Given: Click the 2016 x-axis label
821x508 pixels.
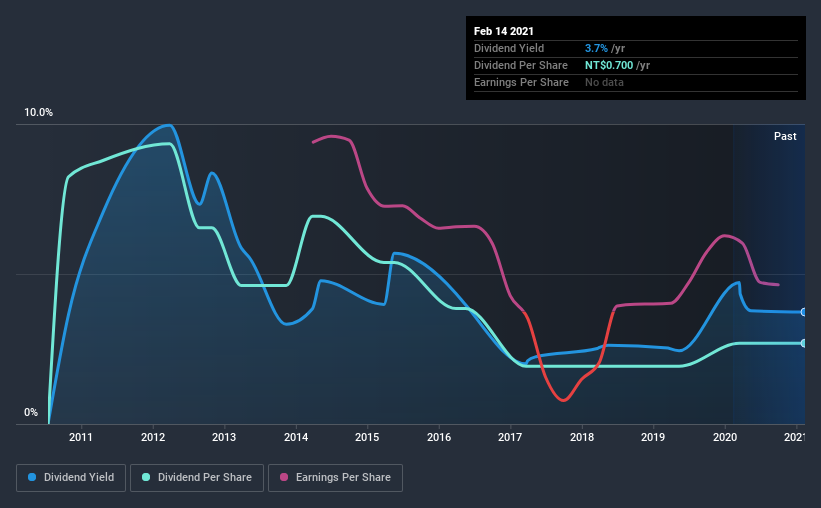Looking at the screenshot, I should [439, 437].
